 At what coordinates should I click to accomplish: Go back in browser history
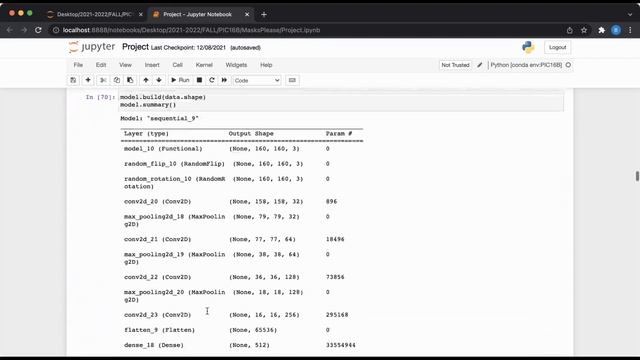(x=10, y=30)
